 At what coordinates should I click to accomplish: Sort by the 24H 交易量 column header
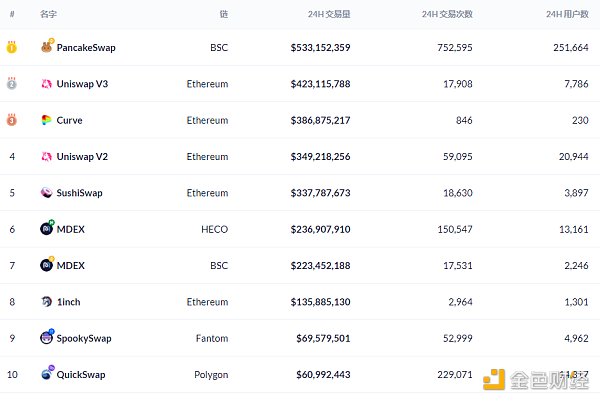click(x=329, y=15)
